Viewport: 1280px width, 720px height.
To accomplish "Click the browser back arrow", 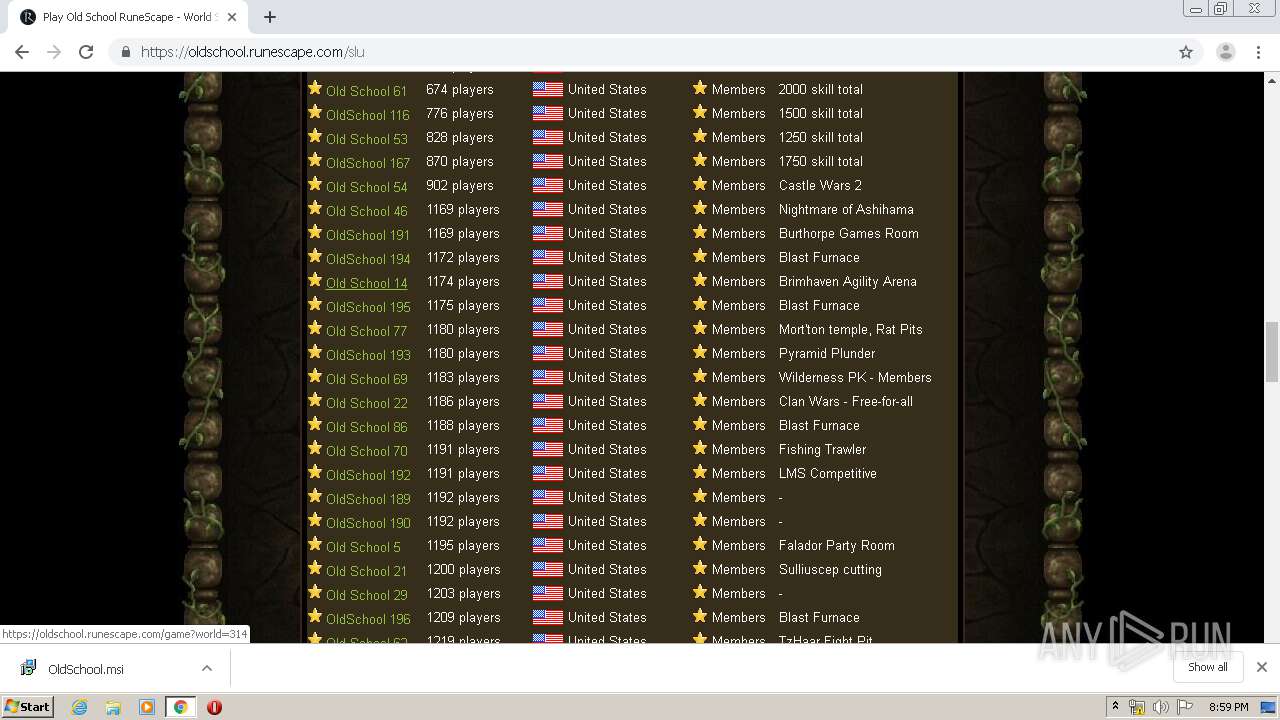I will [x=22, y=52].
